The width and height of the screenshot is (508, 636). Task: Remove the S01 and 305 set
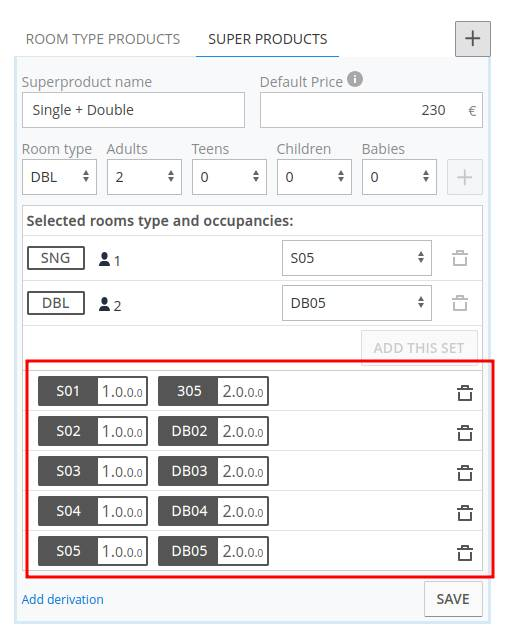465,392
